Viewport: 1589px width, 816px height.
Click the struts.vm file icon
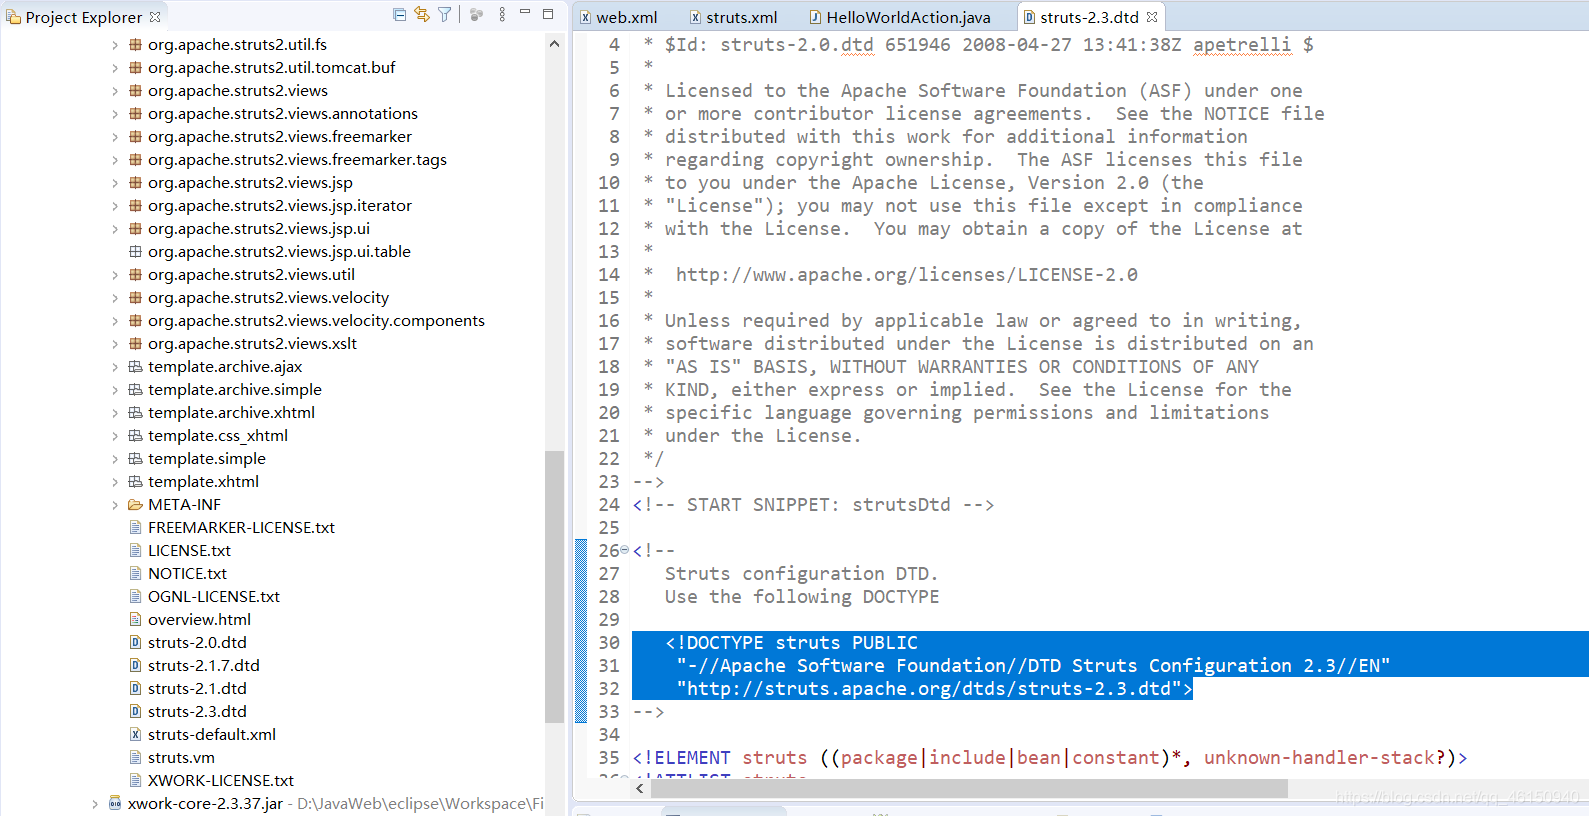click(135, 757)
